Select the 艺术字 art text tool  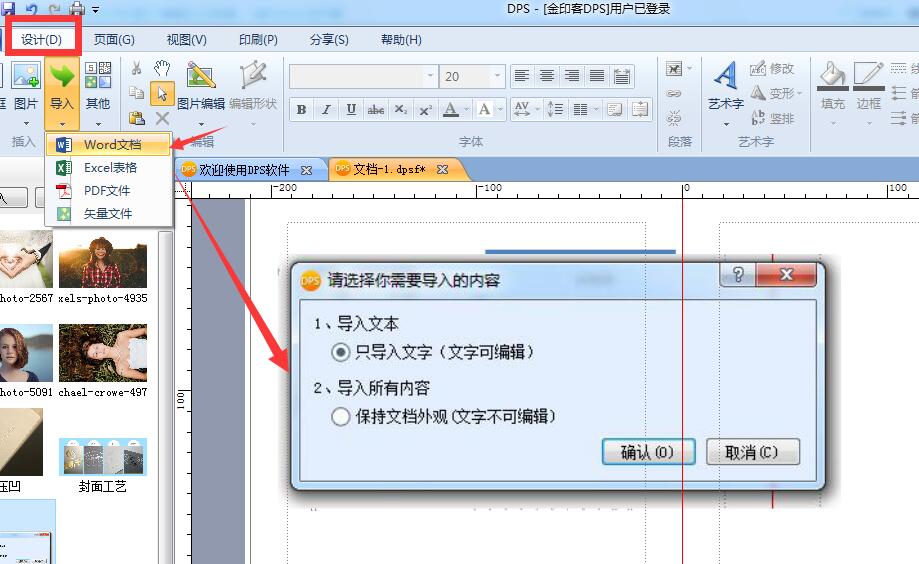pyautogui.click(x=726, y=87)
